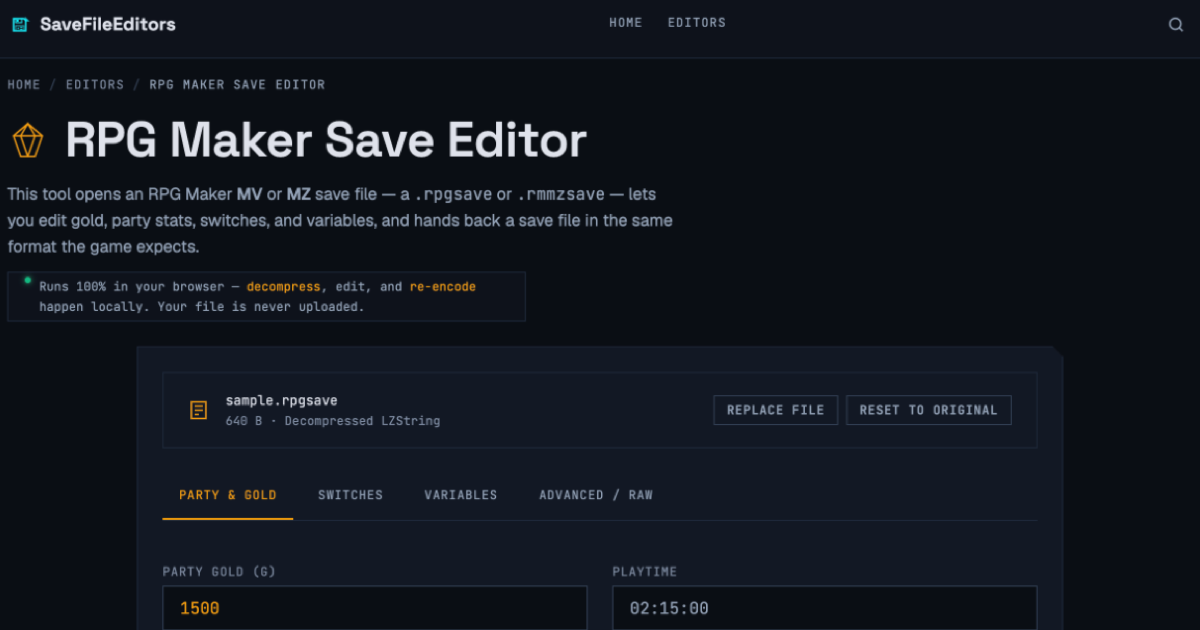Go to HOME in top navigation
Image resolution: width=1200 pixels, height=630 pixels.
[626, 23]
